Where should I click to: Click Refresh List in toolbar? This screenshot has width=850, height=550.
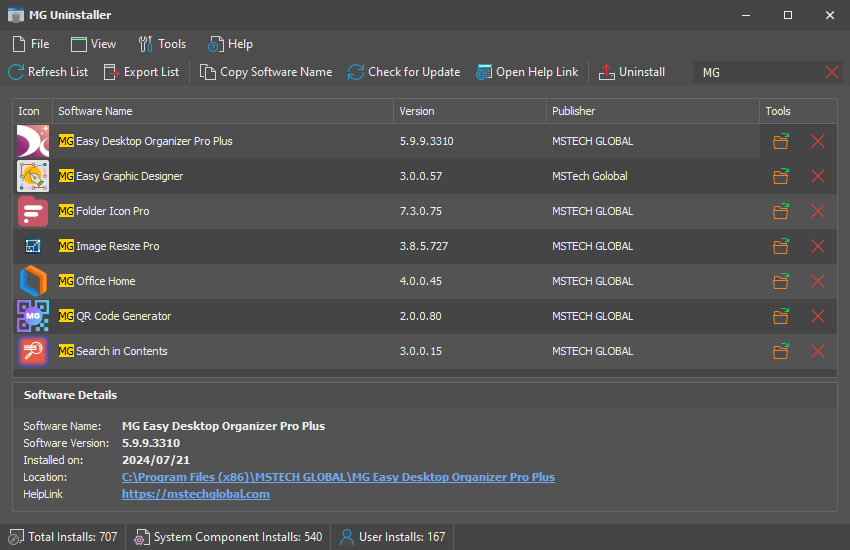click(48, 72)
